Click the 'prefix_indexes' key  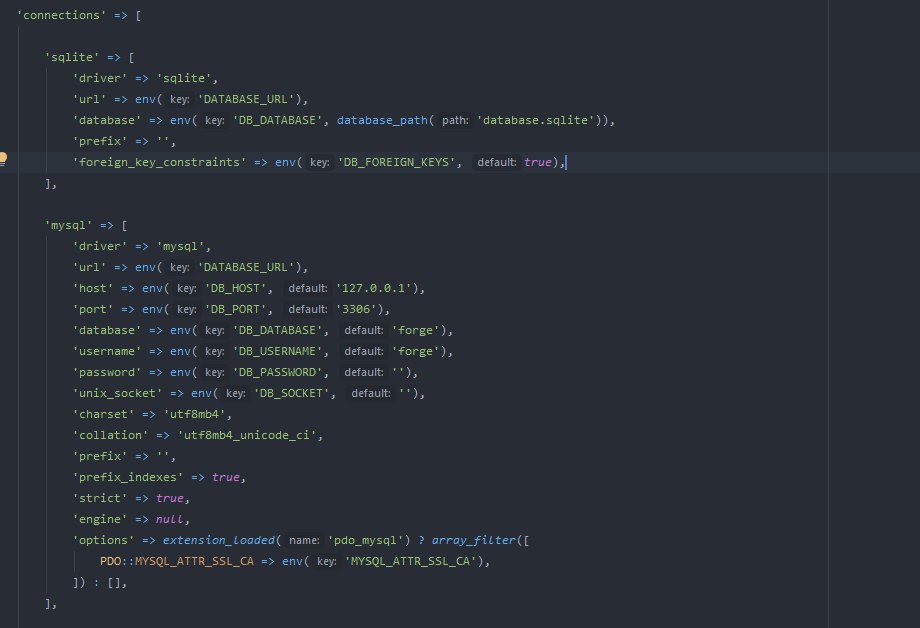point(128,477)
